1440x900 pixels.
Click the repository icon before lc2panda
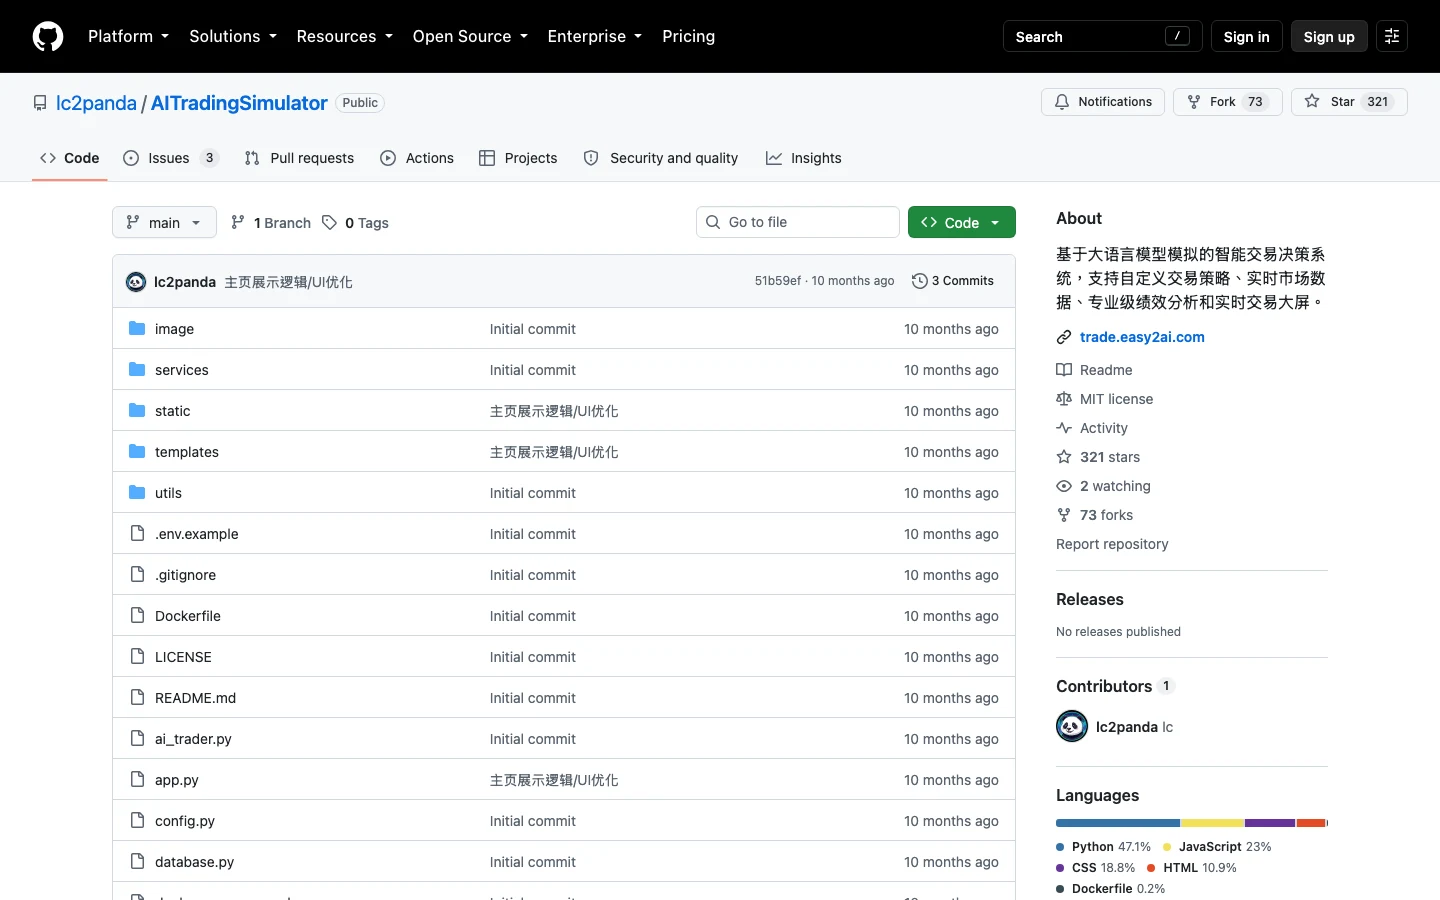point(40,103)
